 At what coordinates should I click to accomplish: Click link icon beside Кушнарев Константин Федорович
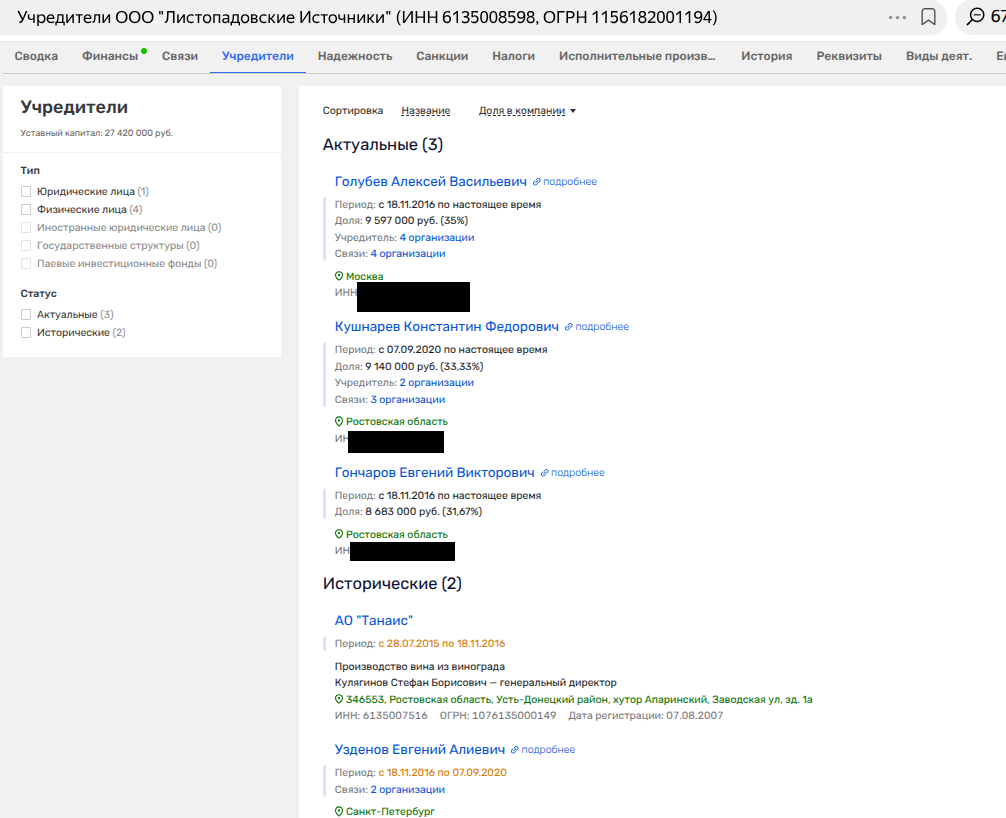569,327
